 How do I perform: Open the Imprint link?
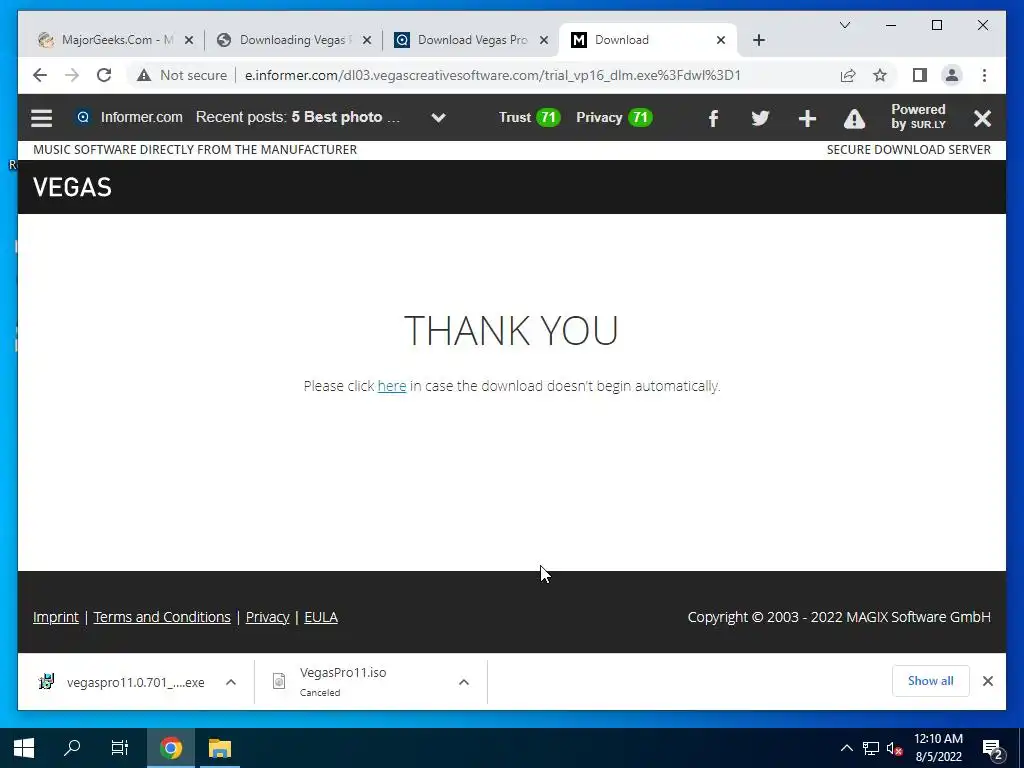click(56, 617)
